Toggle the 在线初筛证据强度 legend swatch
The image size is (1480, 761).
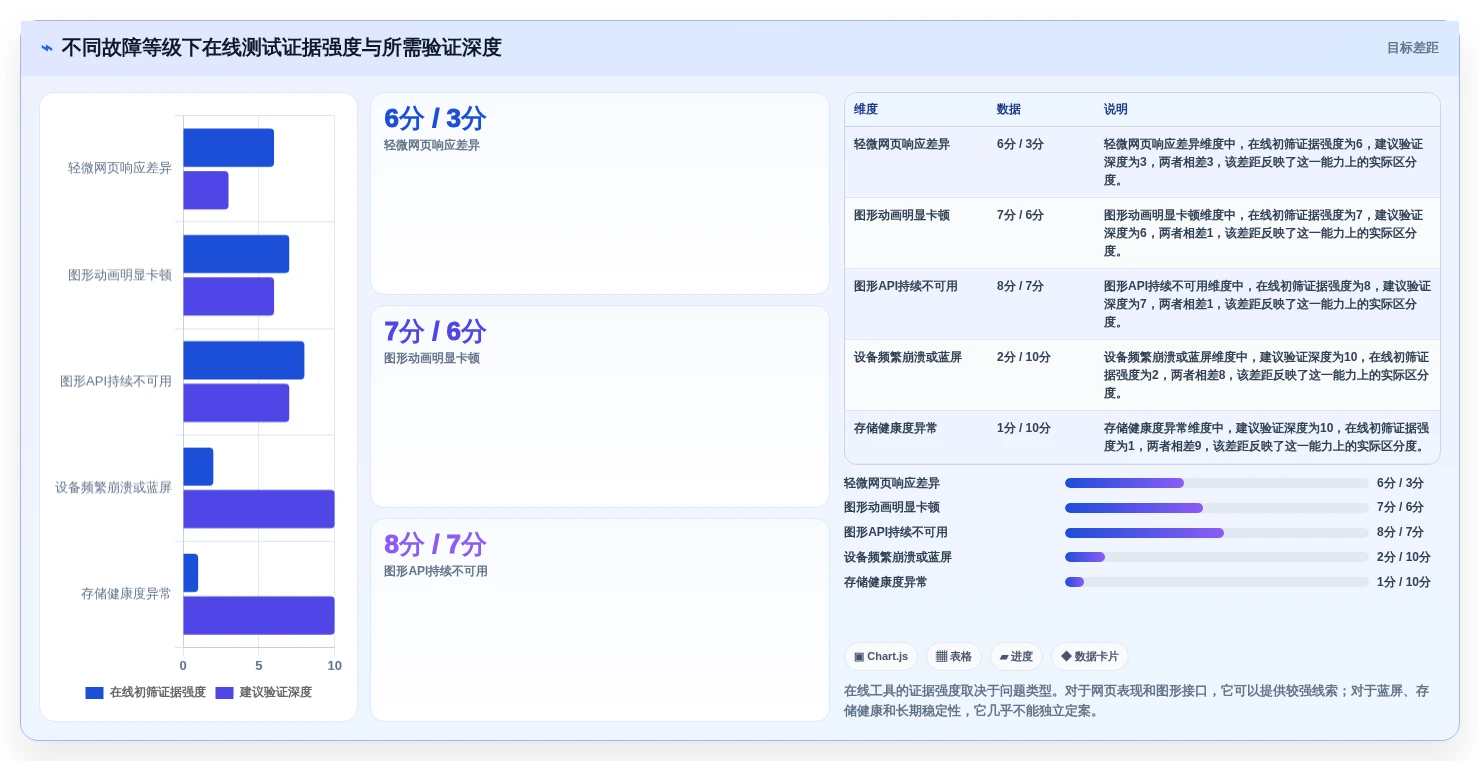[94, 692]
